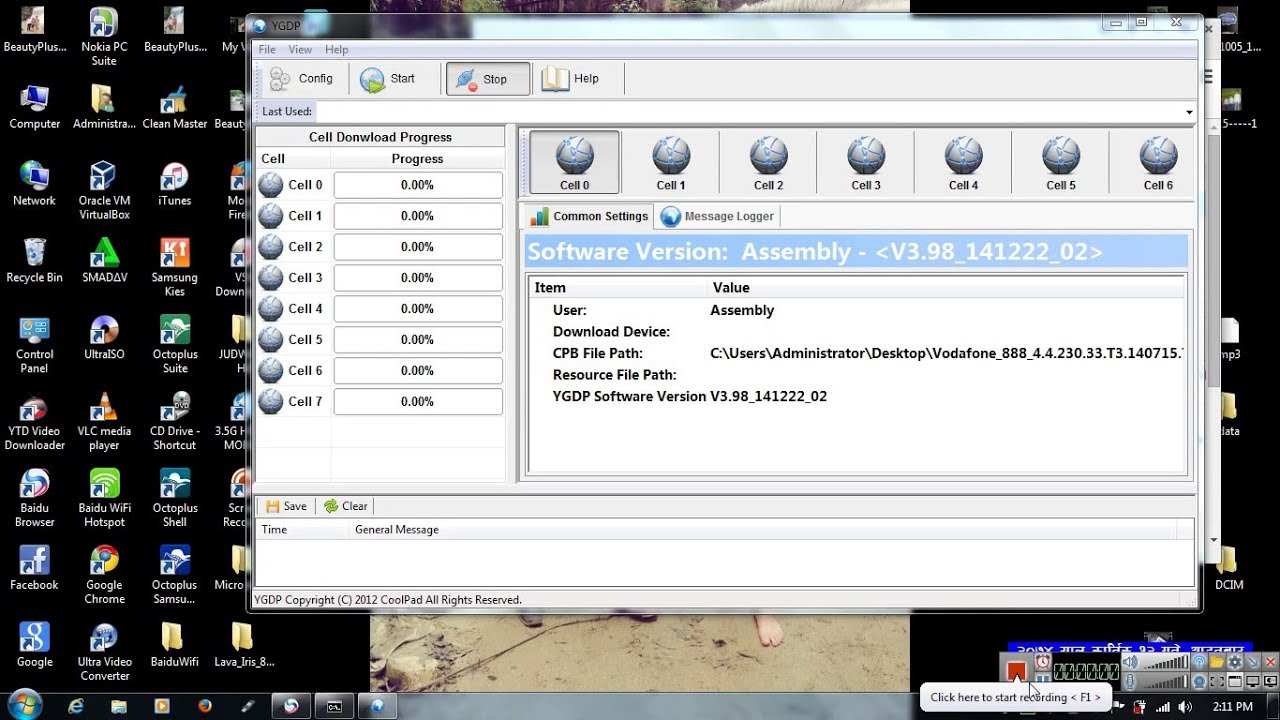1280x720 pixels.
Task: Open the View menu
Action: point(300,49)
